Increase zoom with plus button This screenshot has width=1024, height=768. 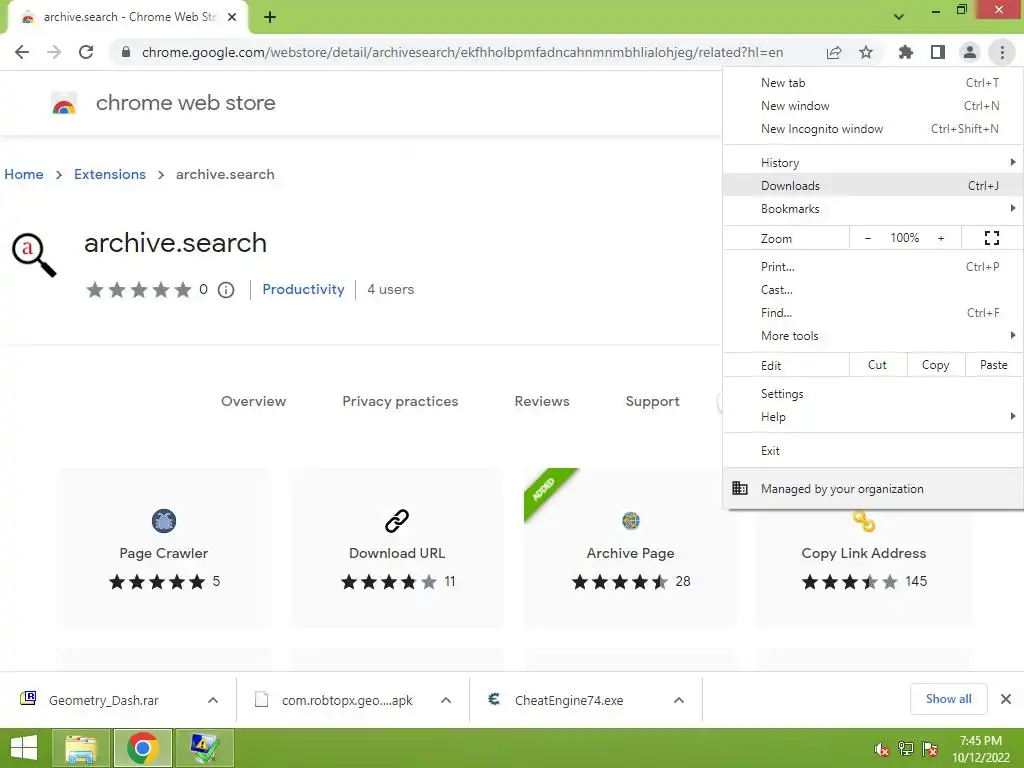click(x=941, y=238)
